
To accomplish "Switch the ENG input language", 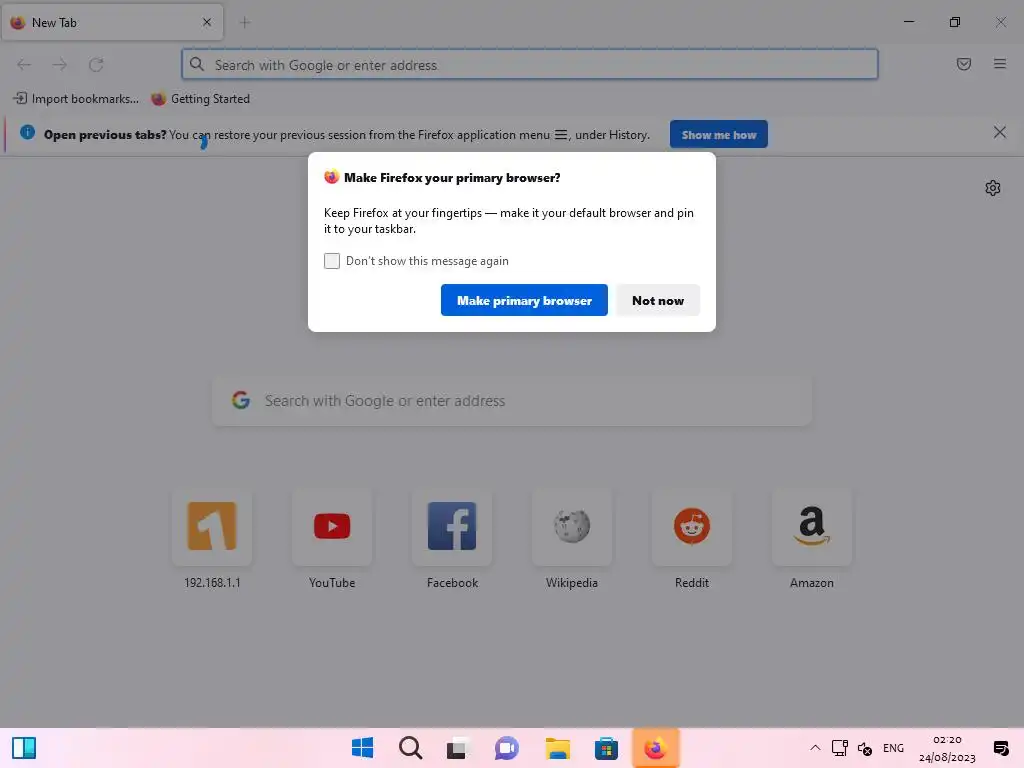I will click(x=893, y=748).
